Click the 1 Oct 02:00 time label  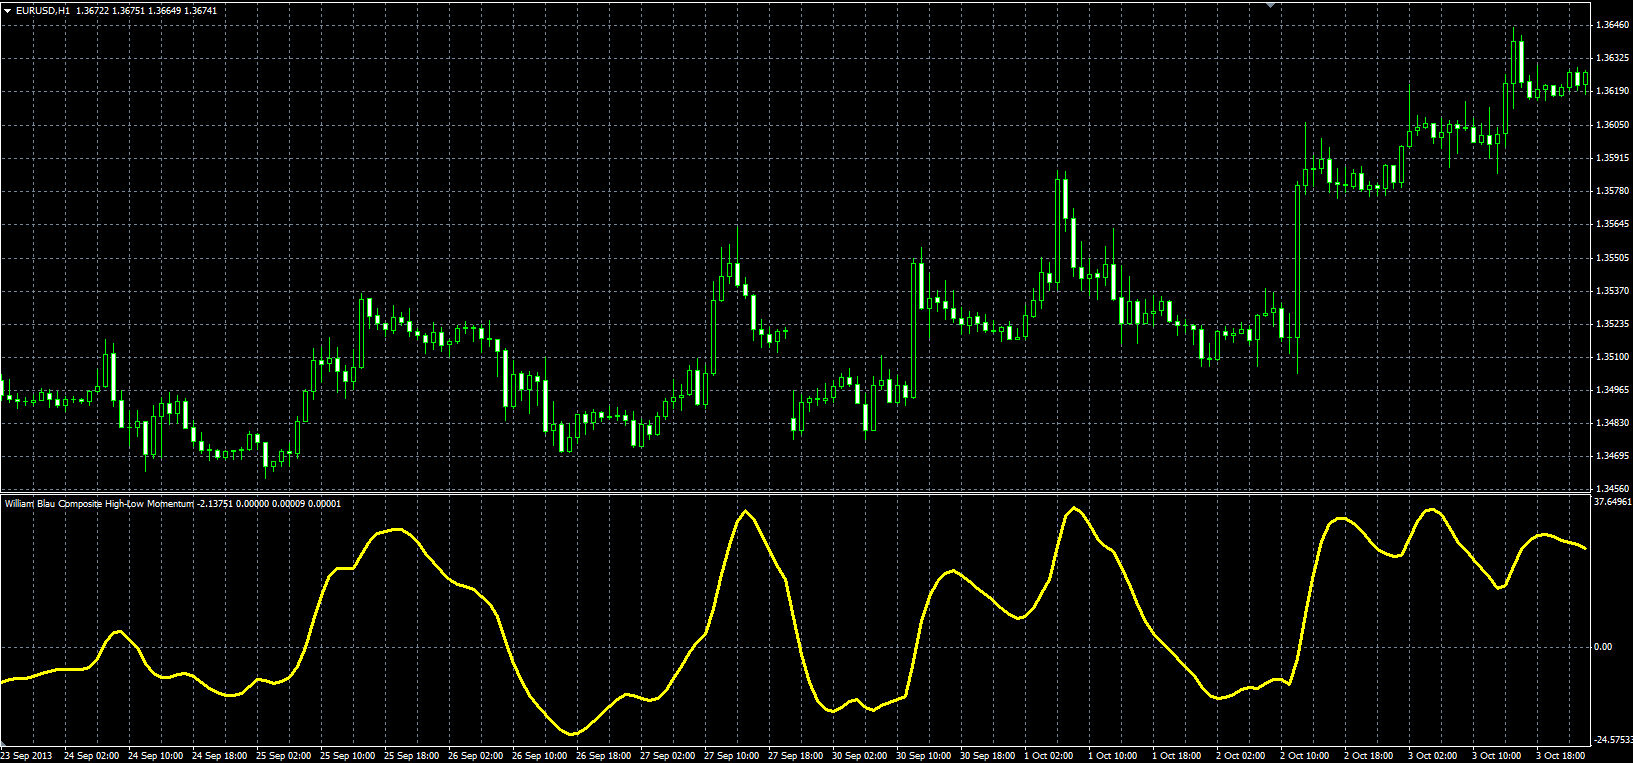[x=1048, y=756]
